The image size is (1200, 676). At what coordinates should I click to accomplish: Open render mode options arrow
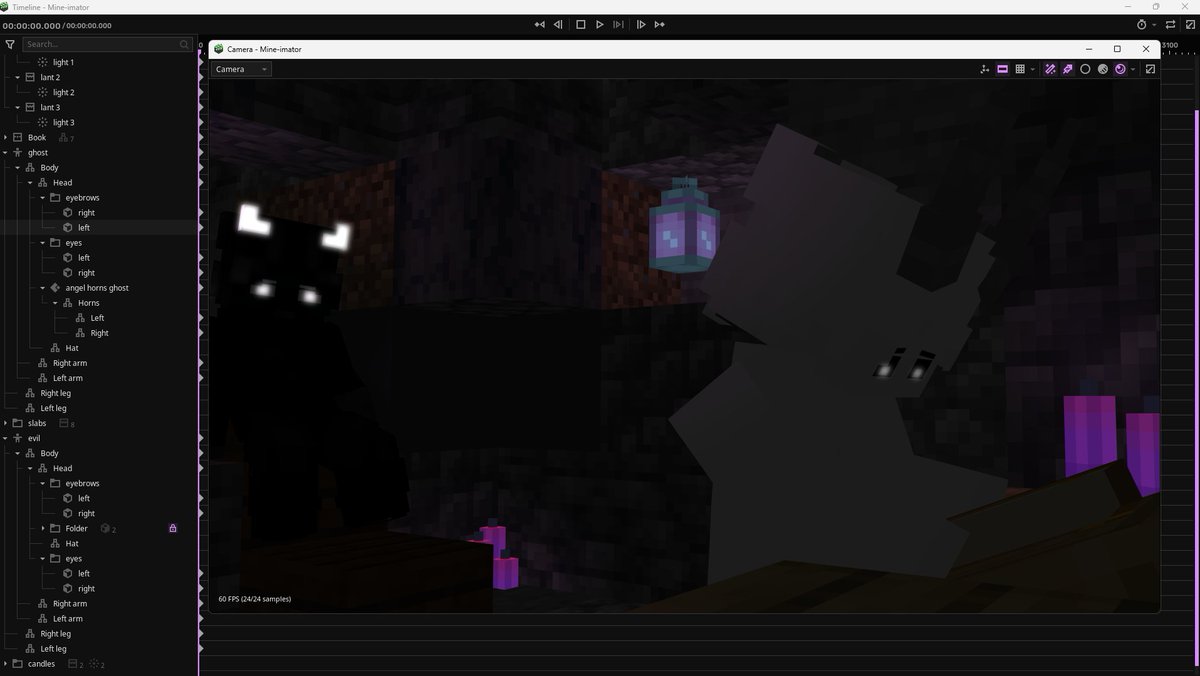pos(1132,69)
